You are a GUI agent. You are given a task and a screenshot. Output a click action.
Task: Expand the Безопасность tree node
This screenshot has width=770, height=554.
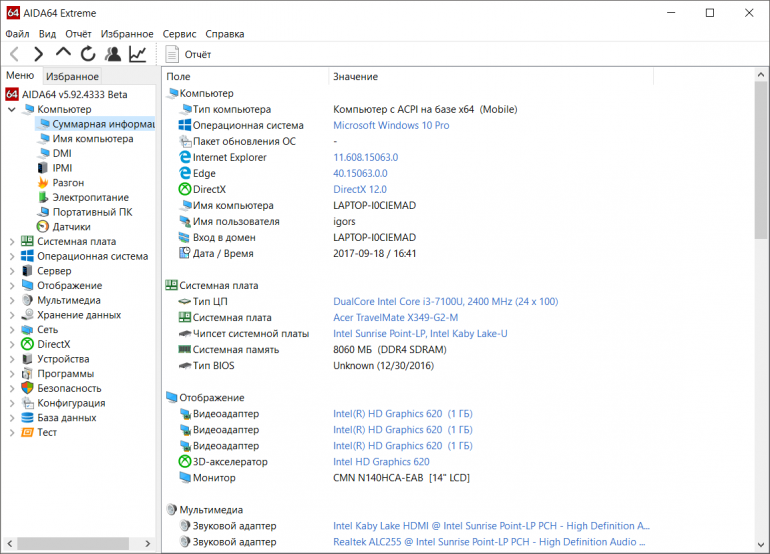point(12,388)
